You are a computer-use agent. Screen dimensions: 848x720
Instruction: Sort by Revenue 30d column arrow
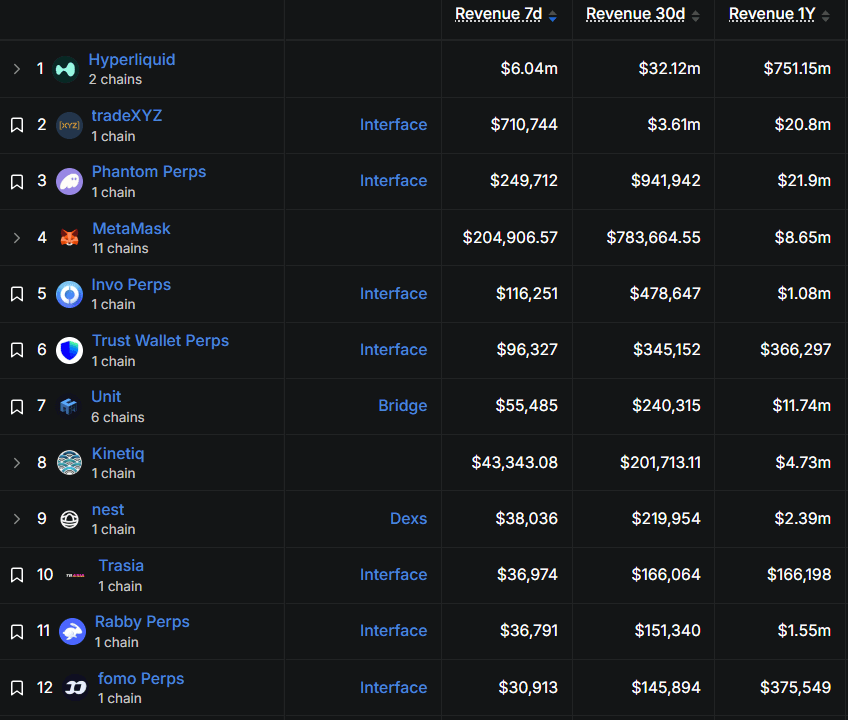coord(695,16)
